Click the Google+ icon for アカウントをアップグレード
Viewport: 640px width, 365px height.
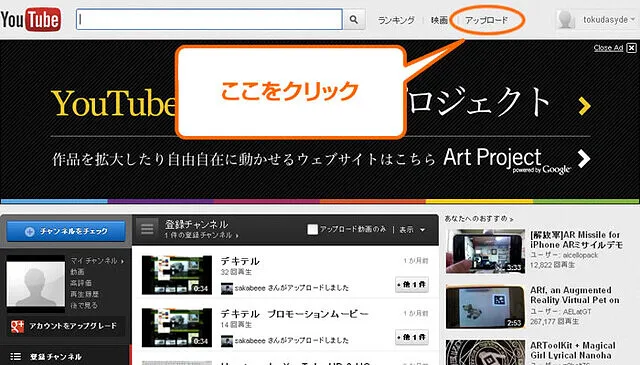coord(17,326)
